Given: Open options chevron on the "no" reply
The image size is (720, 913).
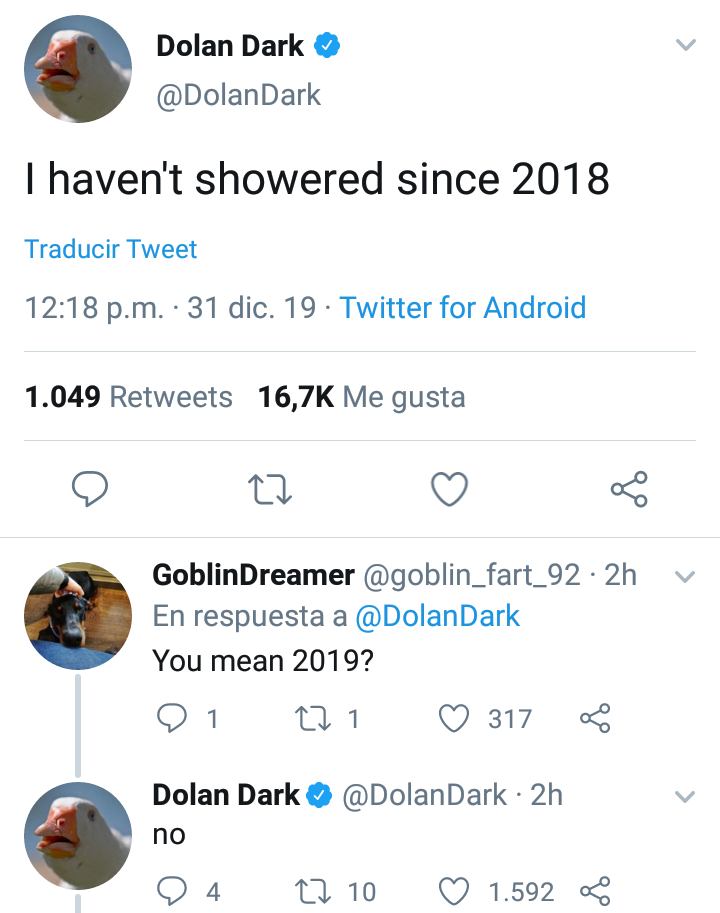Looking at the screenshot, I should click(685, 796).
